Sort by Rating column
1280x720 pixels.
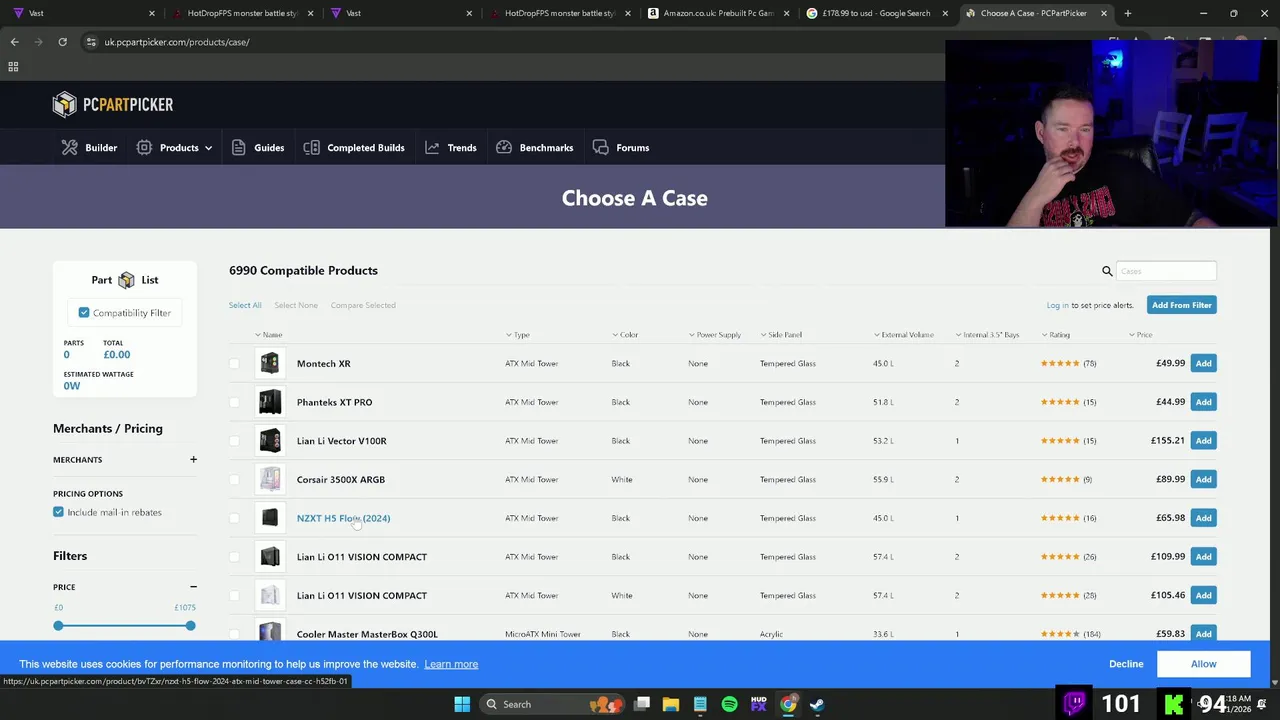click(x=1055, y=335)
